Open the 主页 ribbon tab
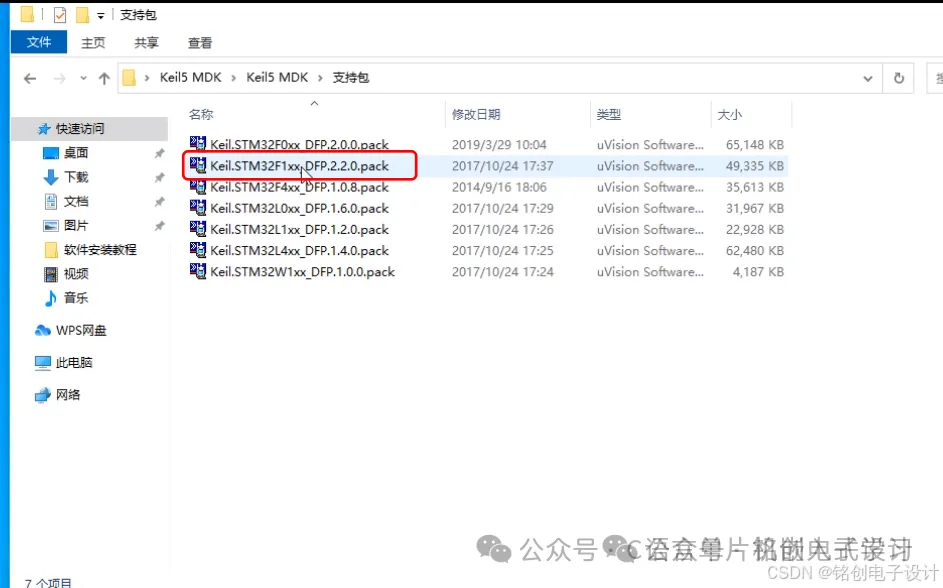This screenshot has height=588, width=943. tap(93, 43)
